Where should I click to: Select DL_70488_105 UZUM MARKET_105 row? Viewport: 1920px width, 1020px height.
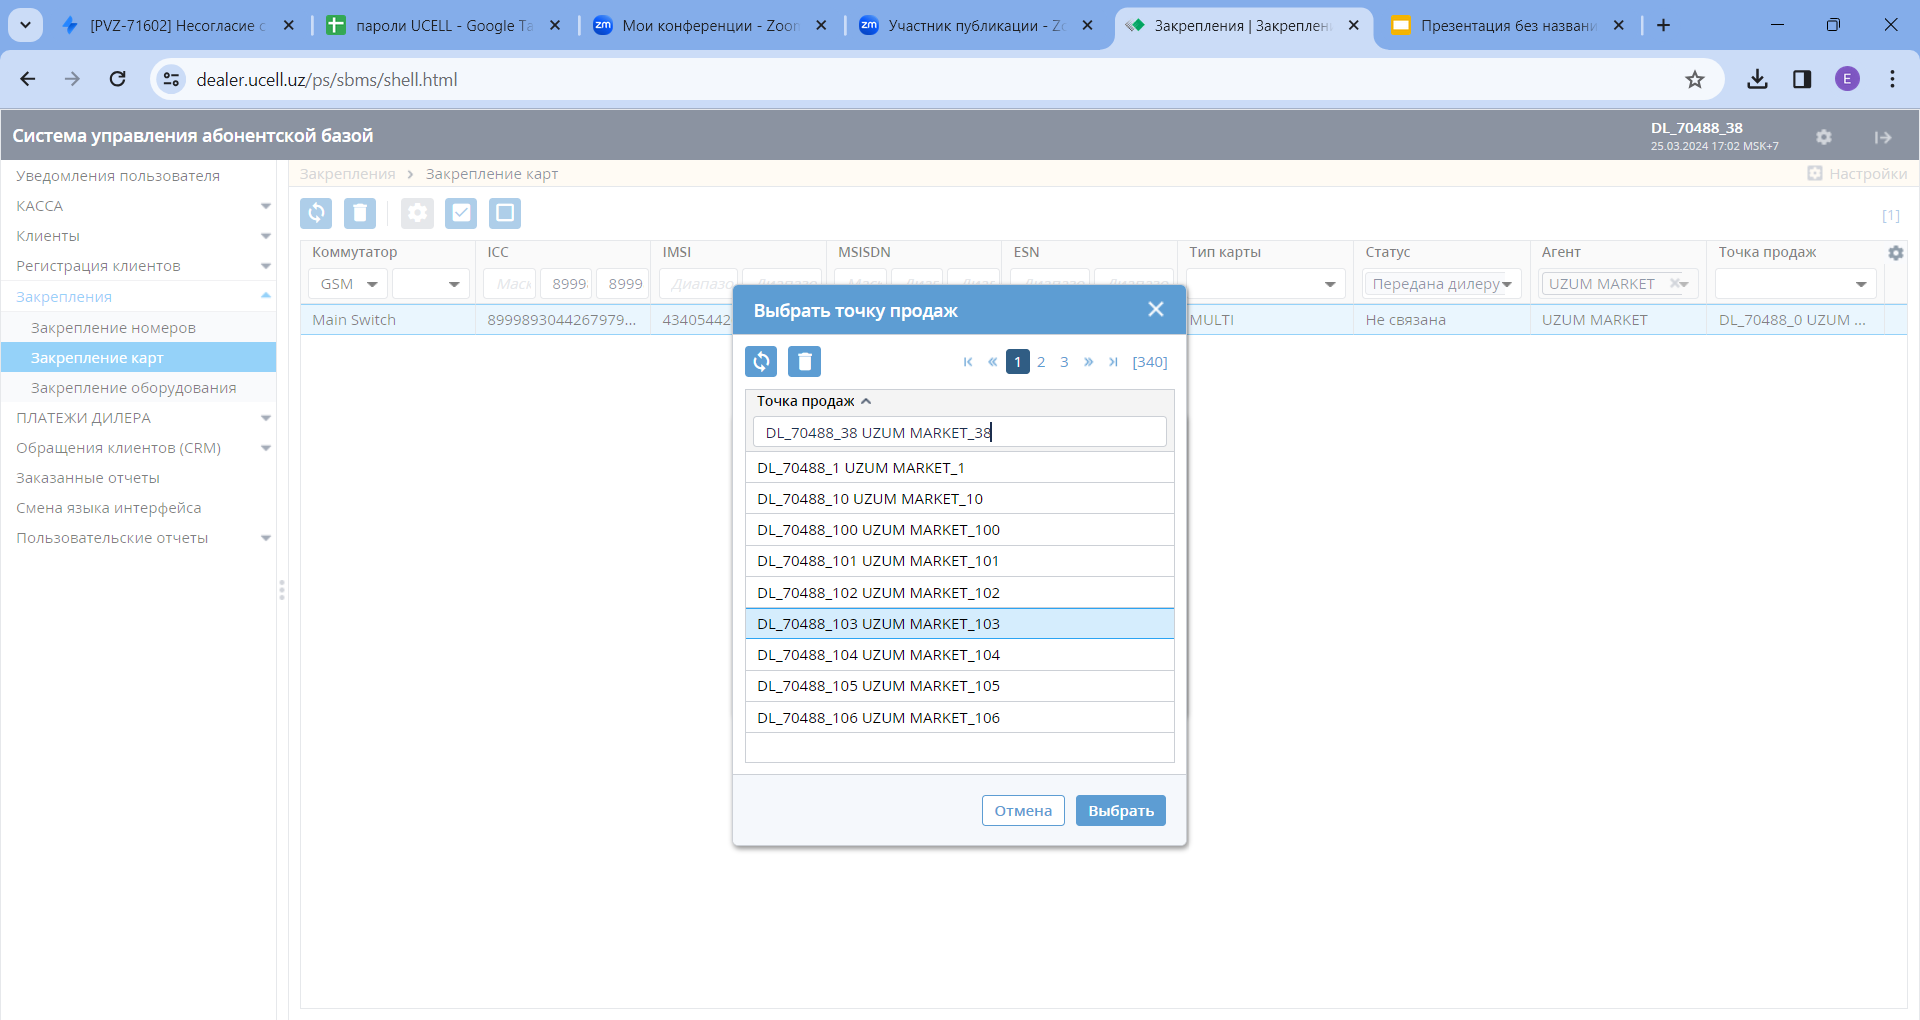[959, 686]
